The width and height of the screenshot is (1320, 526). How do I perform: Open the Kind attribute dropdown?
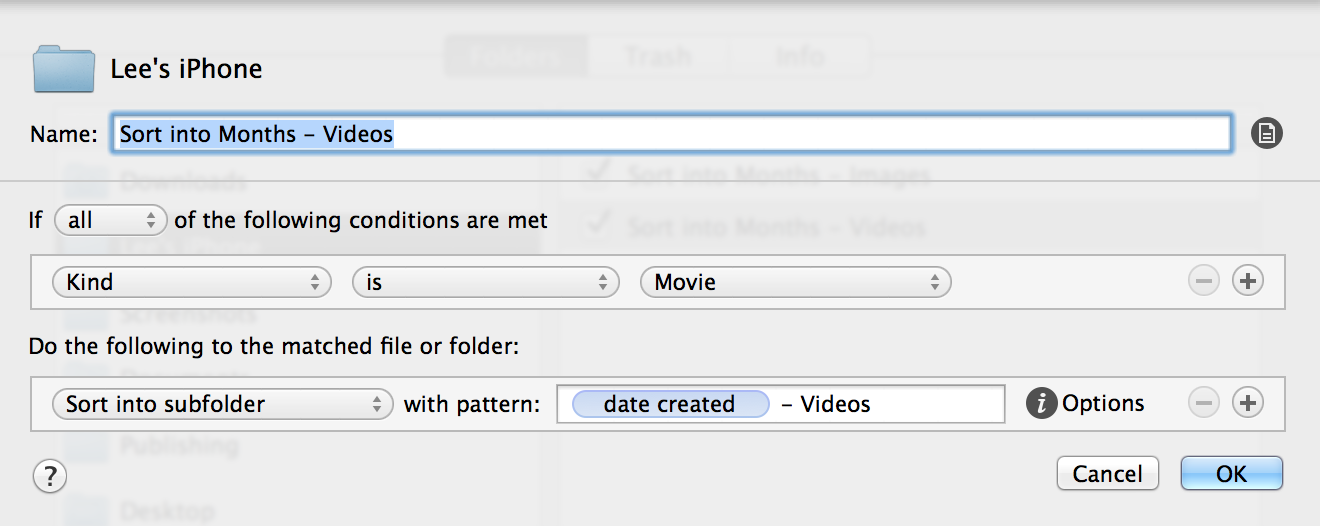pos(191,283)
